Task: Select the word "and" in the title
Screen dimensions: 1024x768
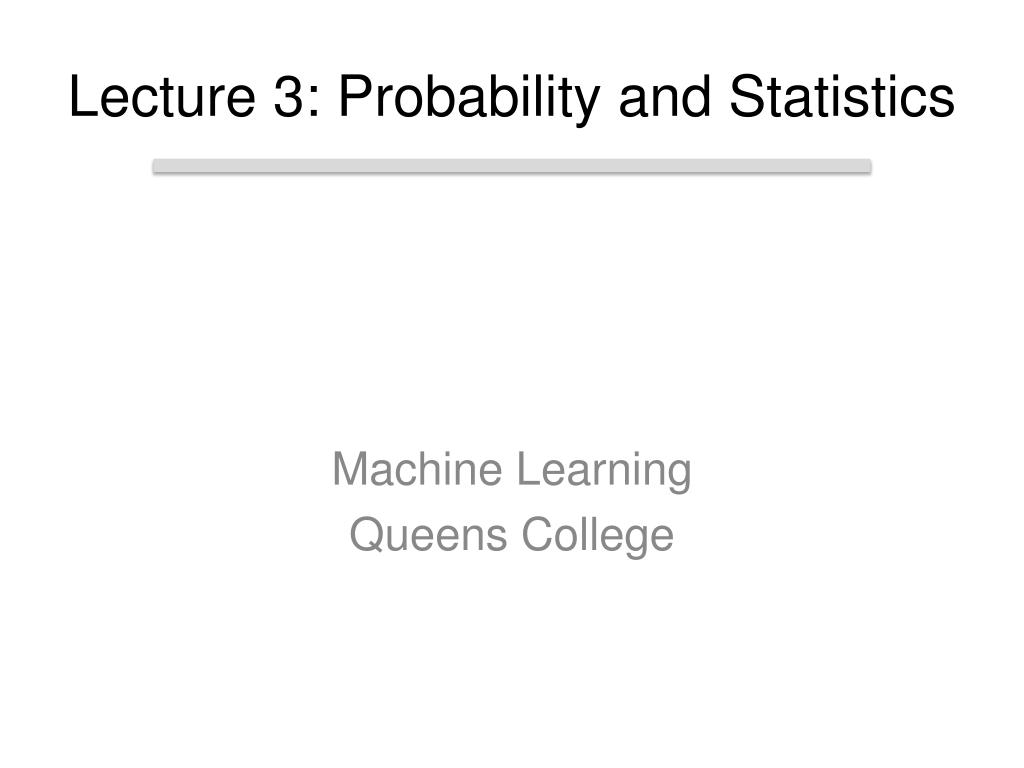Action: pyautogui.click(x=664, y=97)
